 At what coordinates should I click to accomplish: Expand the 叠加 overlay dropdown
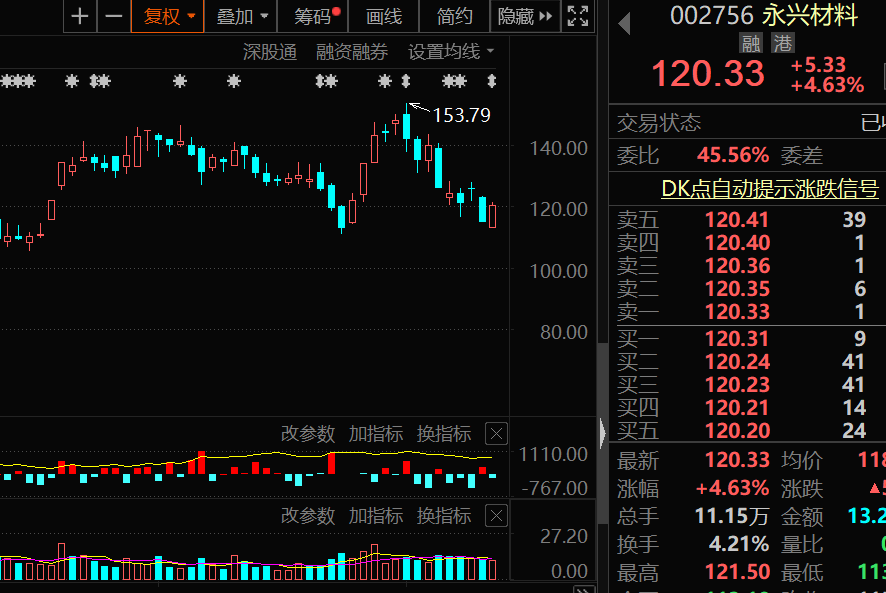[243, 16]
